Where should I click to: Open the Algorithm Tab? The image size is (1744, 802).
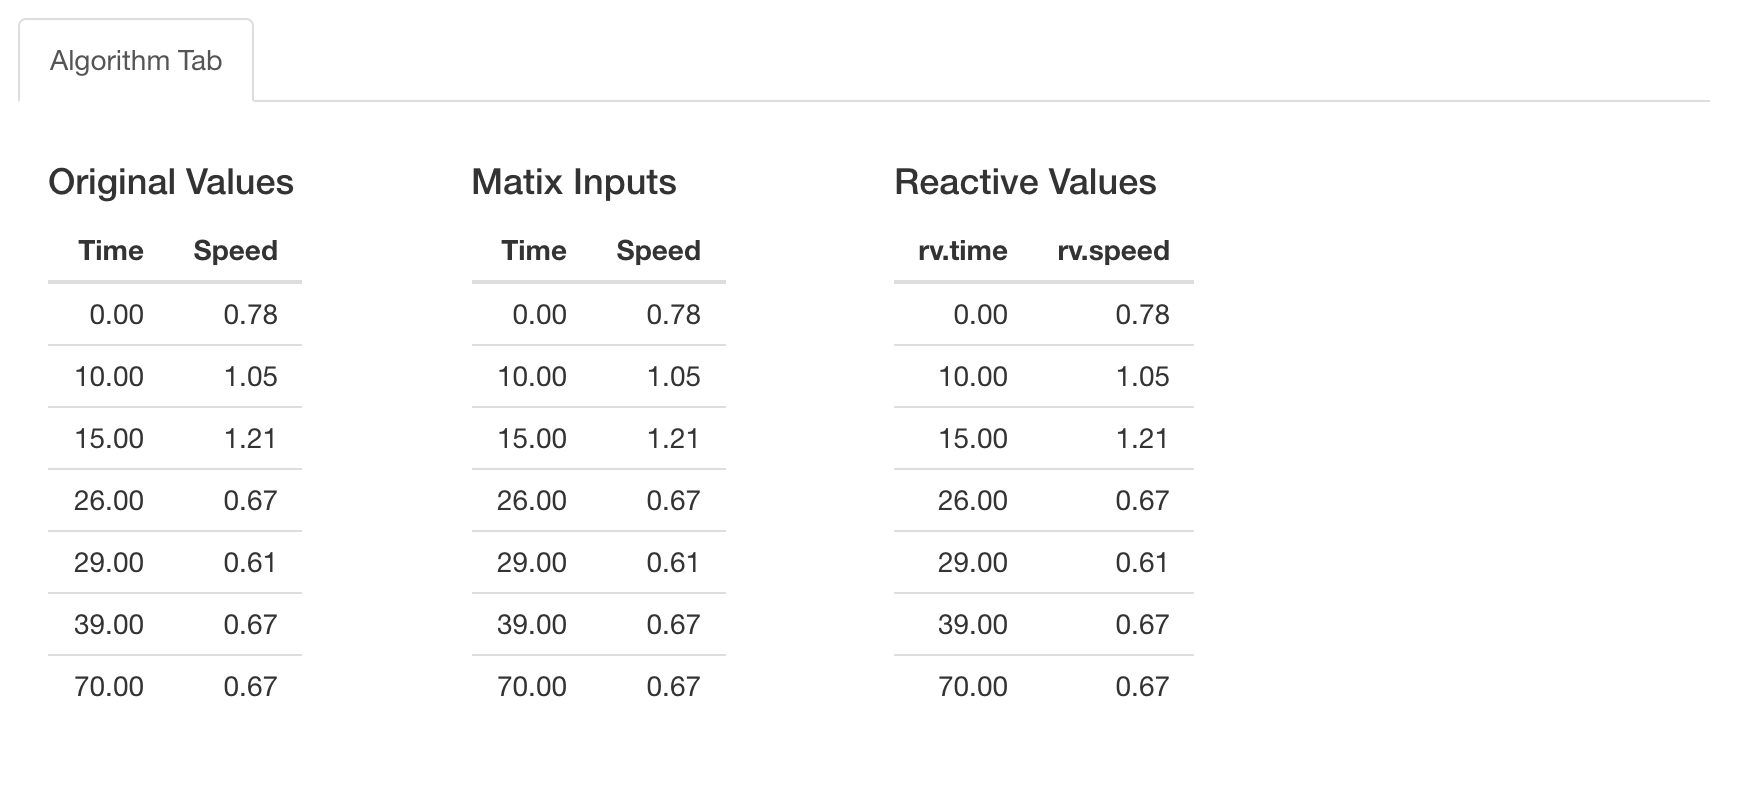click(136, 61)
